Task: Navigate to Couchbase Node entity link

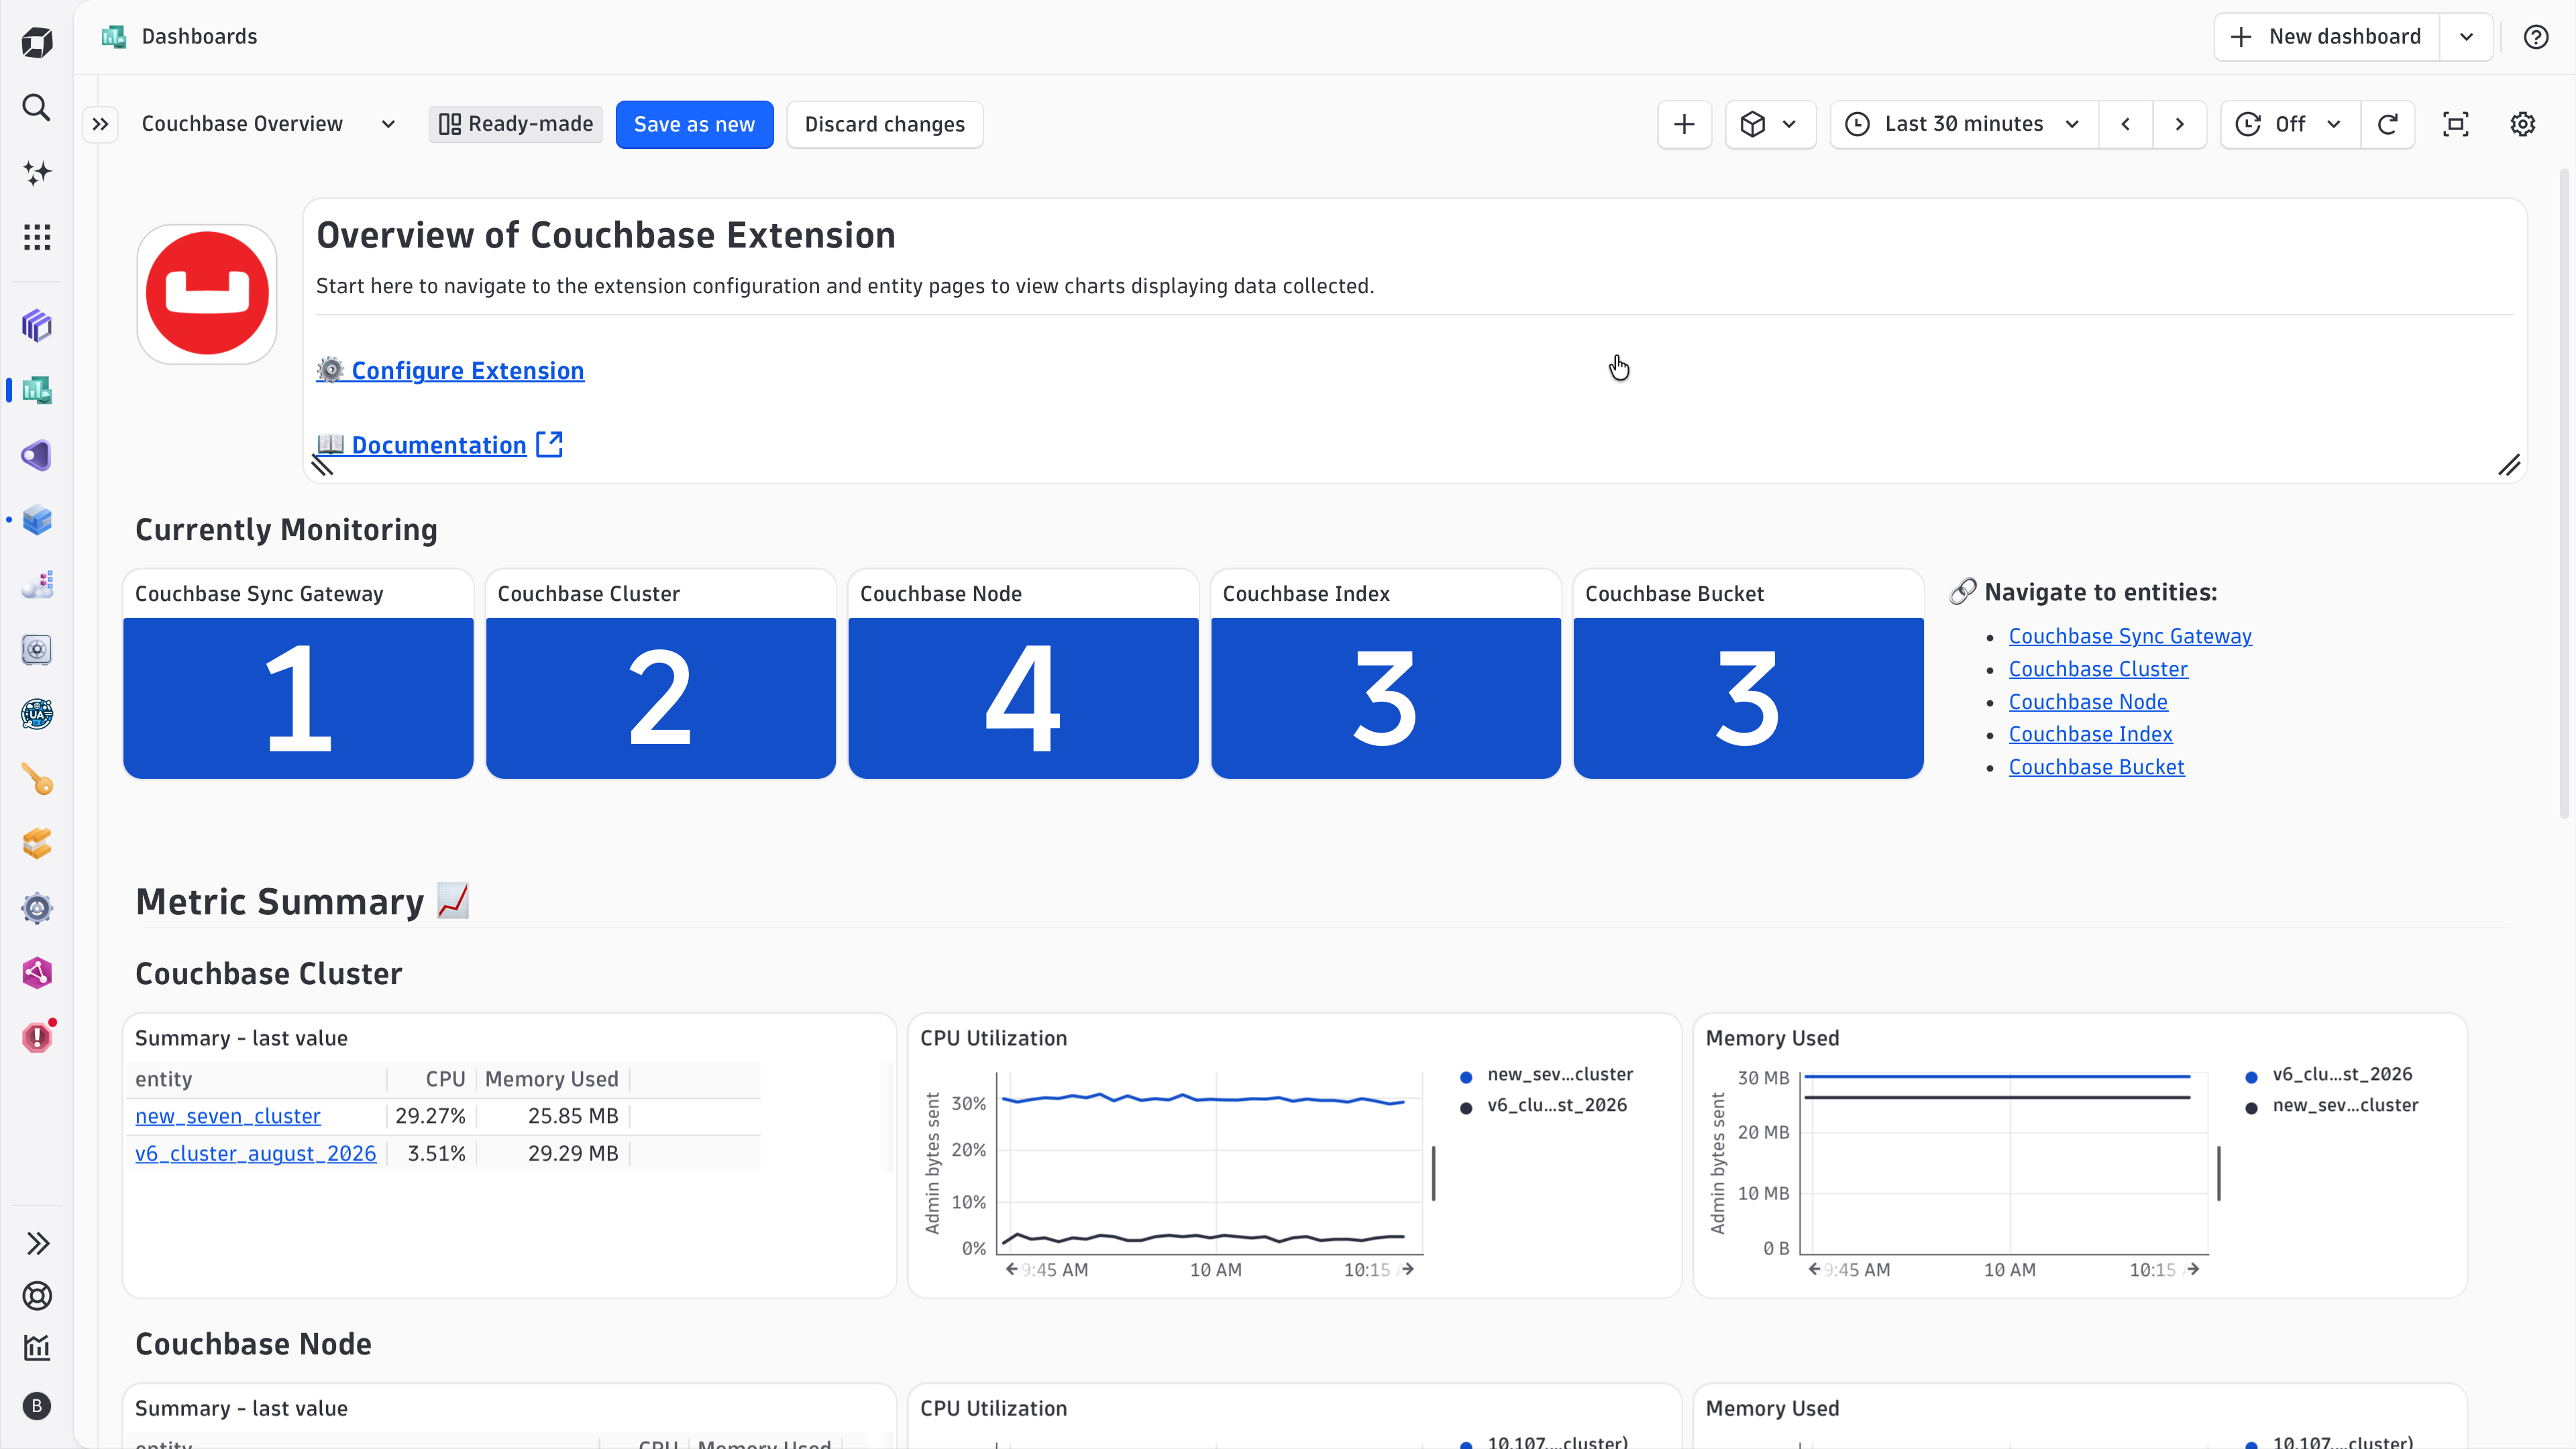Action: (2088, 702)
